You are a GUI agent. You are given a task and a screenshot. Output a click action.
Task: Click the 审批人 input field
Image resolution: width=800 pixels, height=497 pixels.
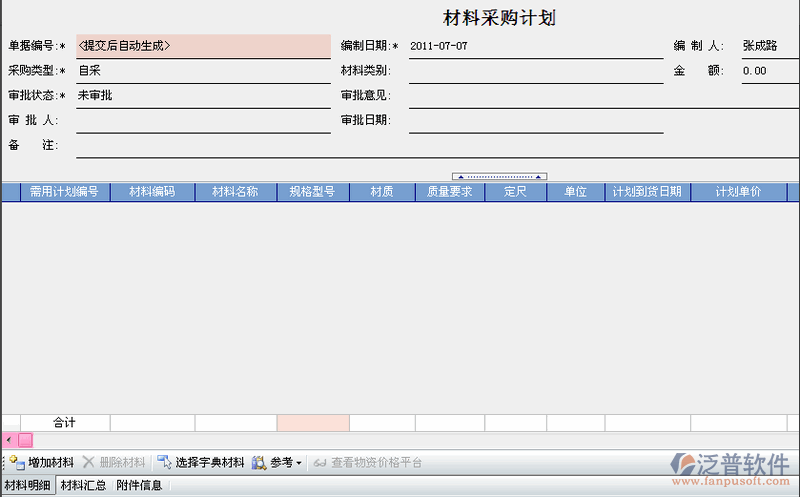click(x=204, y=120)
